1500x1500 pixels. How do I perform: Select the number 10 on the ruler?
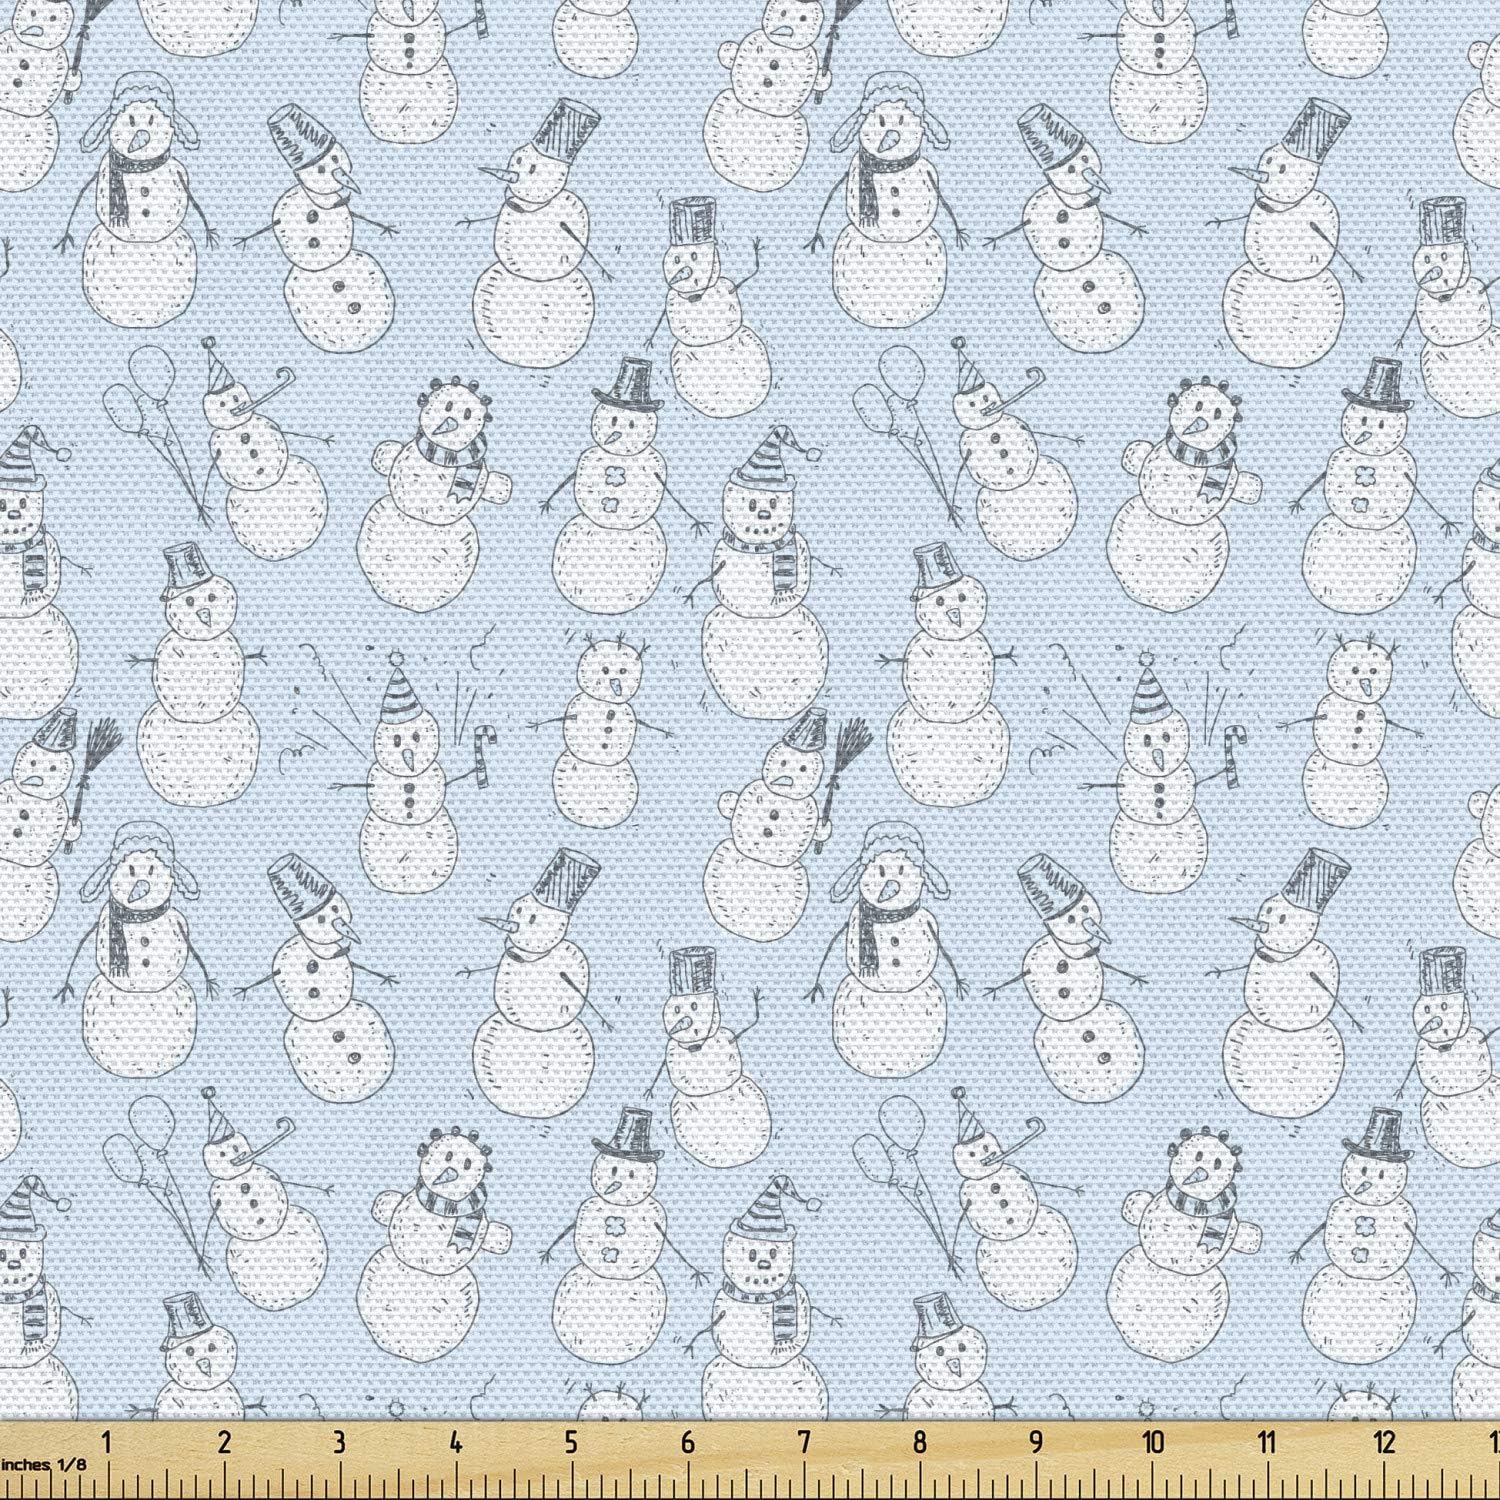(1153, 1443)
